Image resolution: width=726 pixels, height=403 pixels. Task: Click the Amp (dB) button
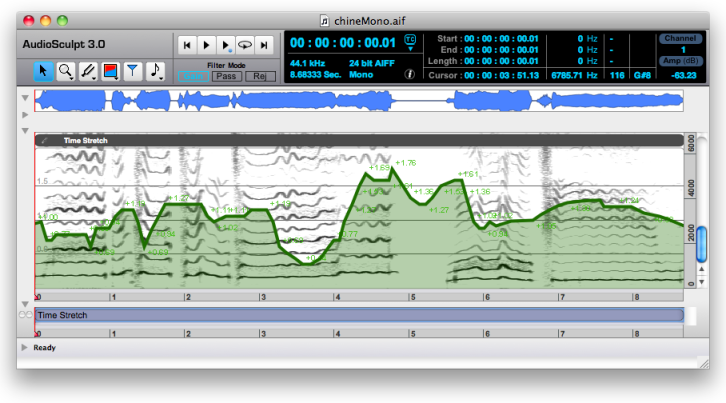pyautogui.click(x=680, y=61)
